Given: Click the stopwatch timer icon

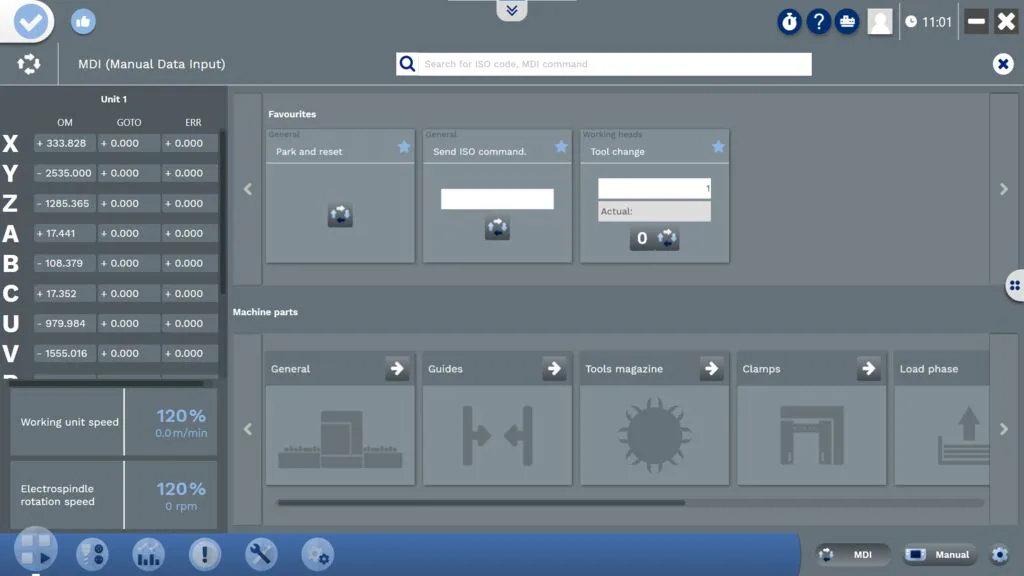Looking at the screenshot, I should 790,22.
